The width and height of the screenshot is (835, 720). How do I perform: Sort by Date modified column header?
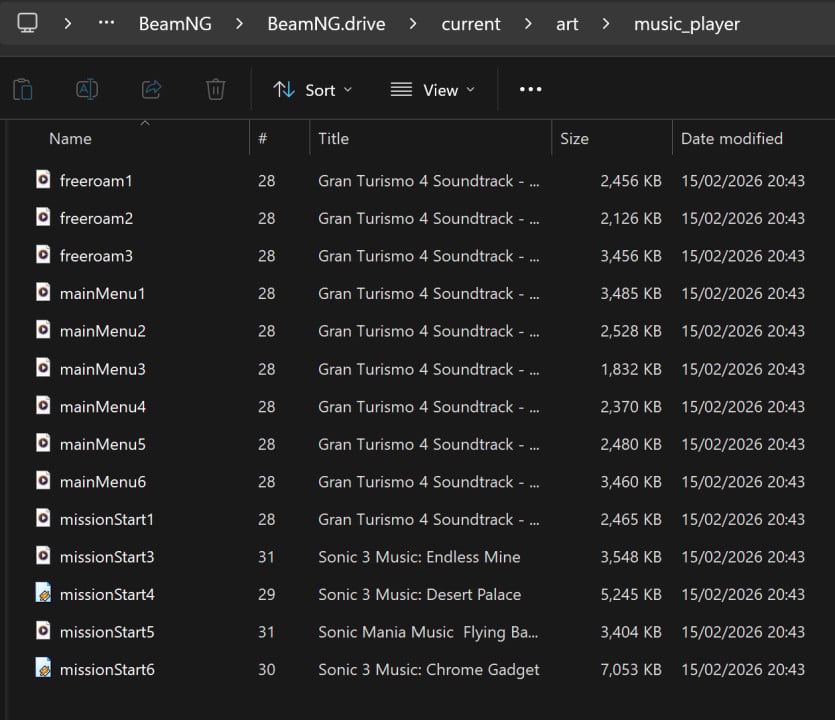point(732,139)
